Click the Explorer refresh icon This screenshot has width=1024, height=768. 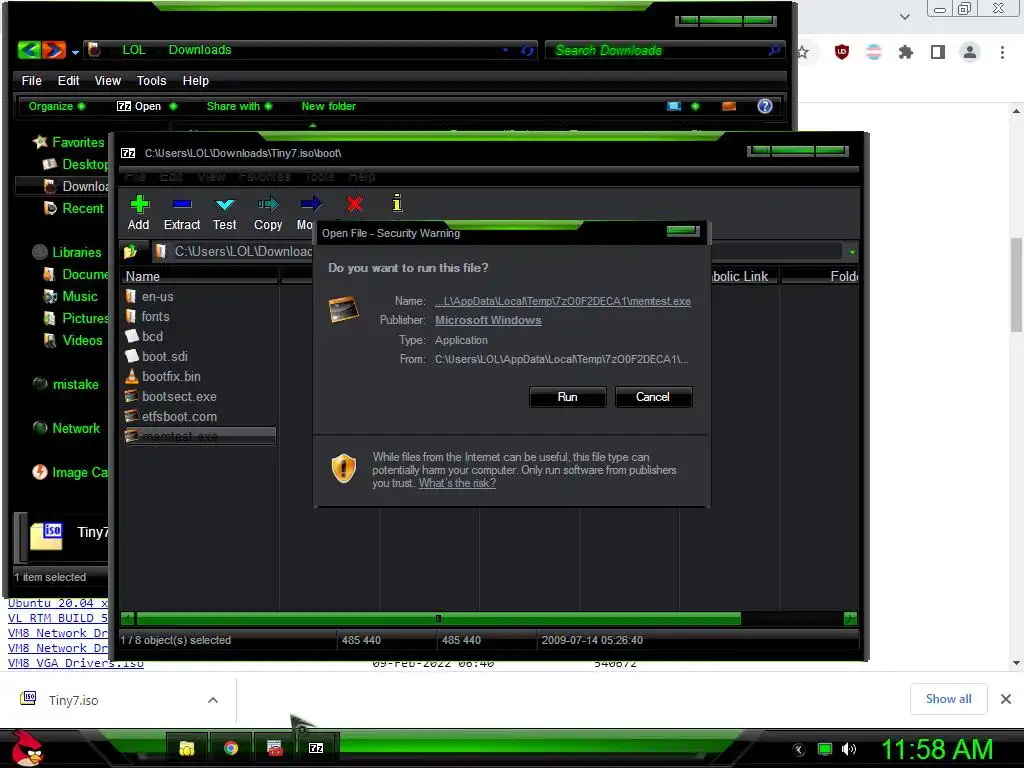(x=527, y=50)
